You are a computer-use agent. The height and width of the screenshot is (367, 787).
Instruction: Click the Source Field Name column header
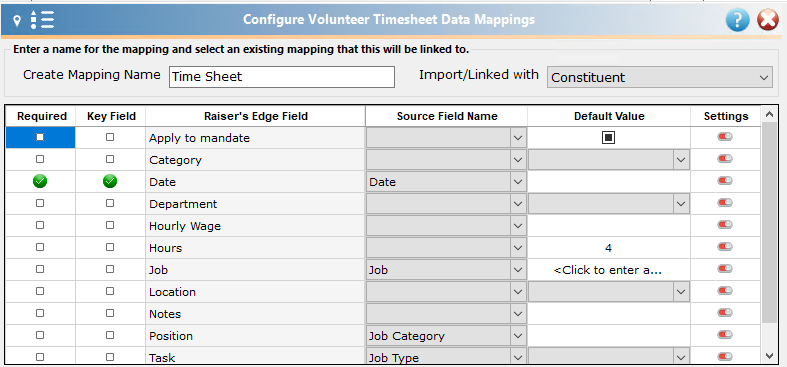[x=447, y=116]
